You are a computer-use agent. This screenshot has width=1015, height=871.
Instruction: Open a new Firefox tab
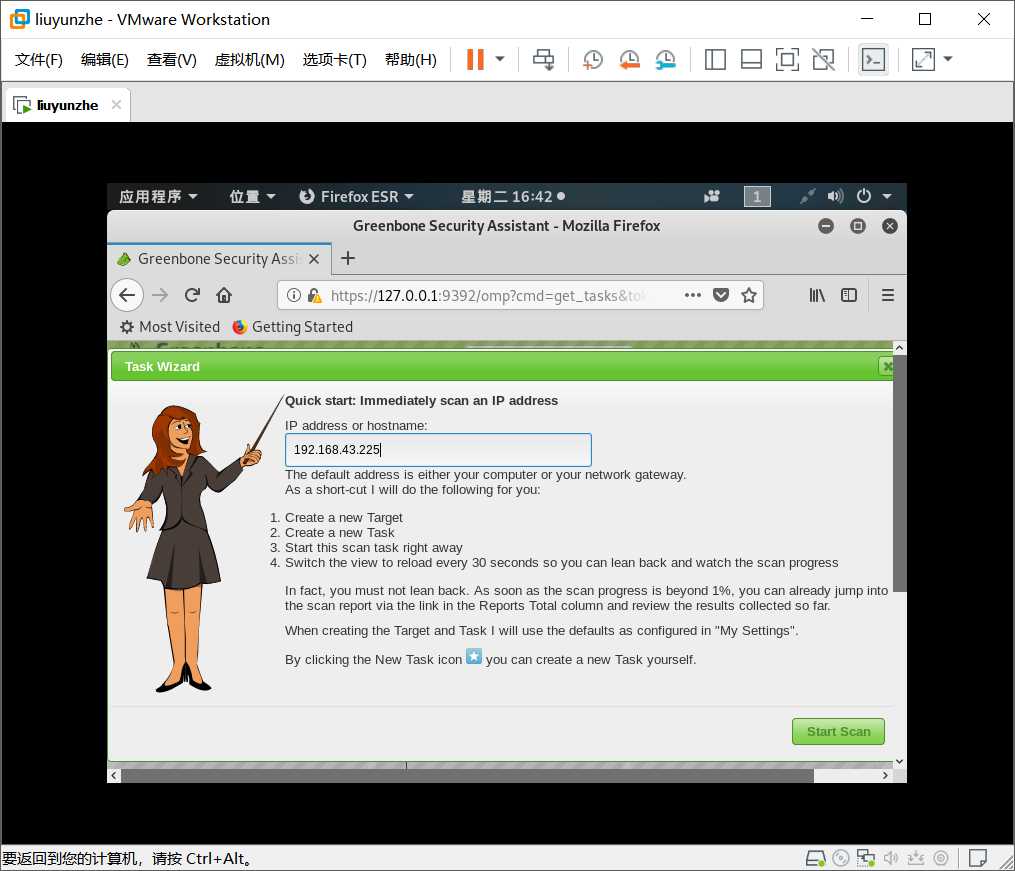[x=348, y=258]
